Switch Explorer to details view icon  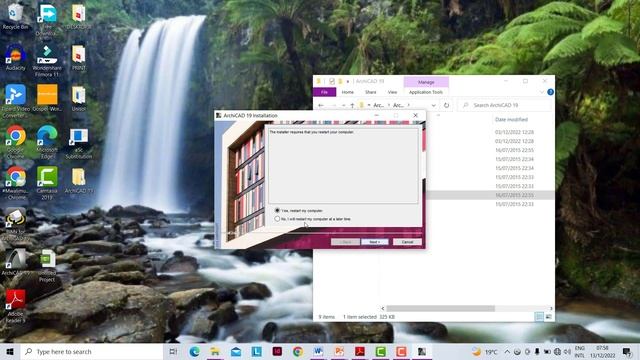[x=539, y=317]
